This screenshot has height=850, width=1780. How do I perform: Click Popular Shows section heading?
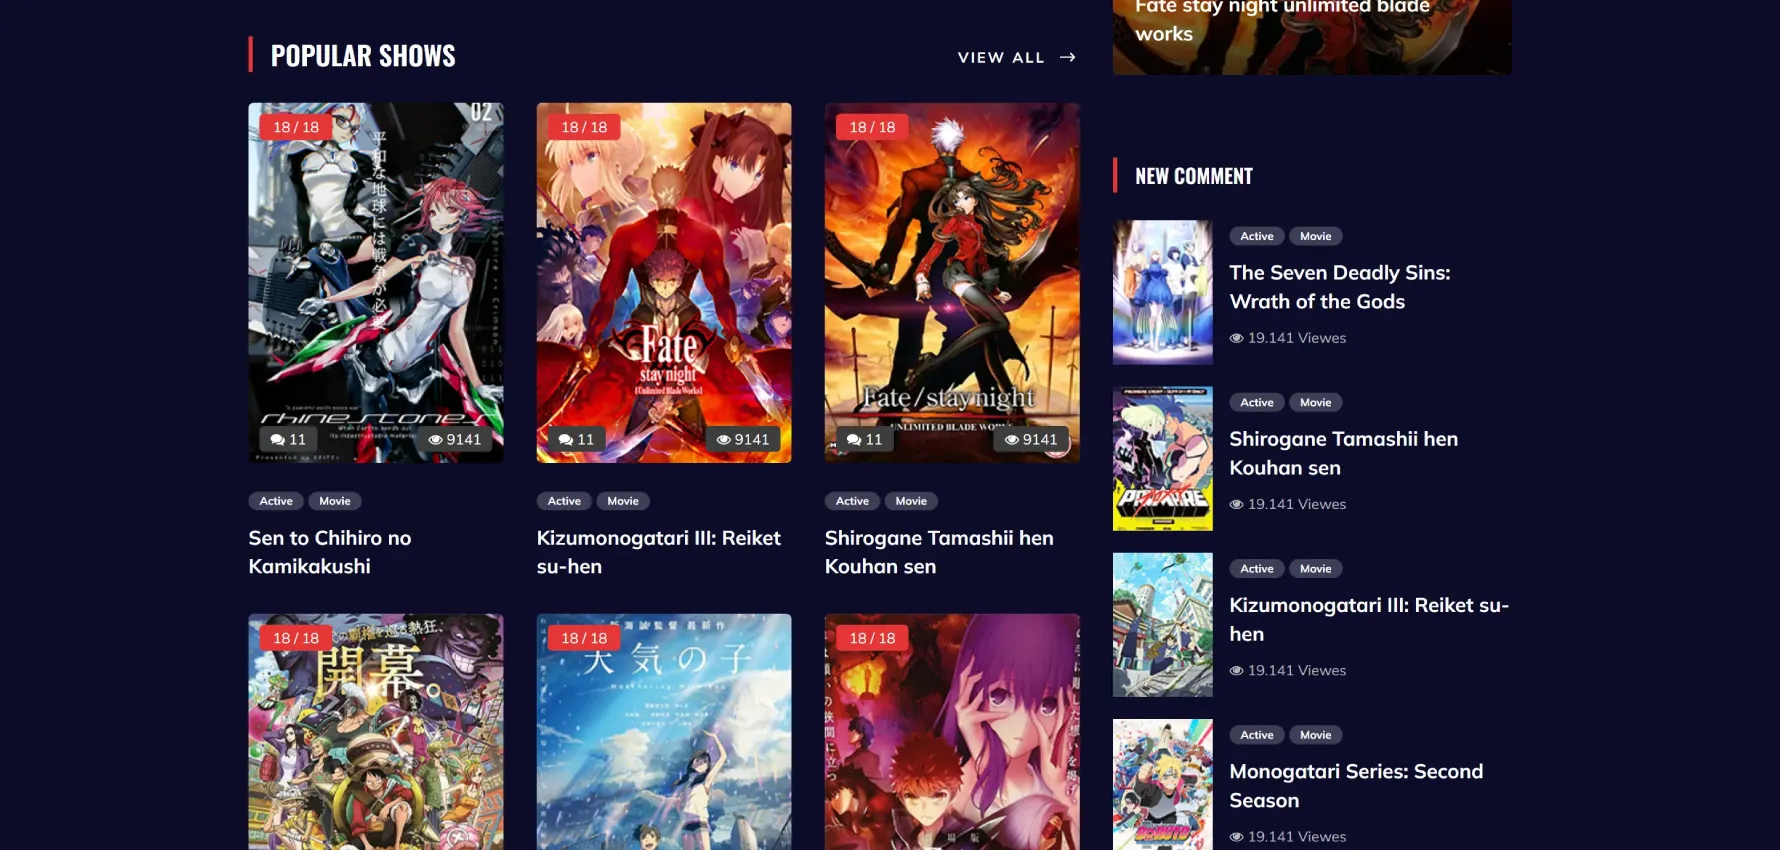point(363,56)
